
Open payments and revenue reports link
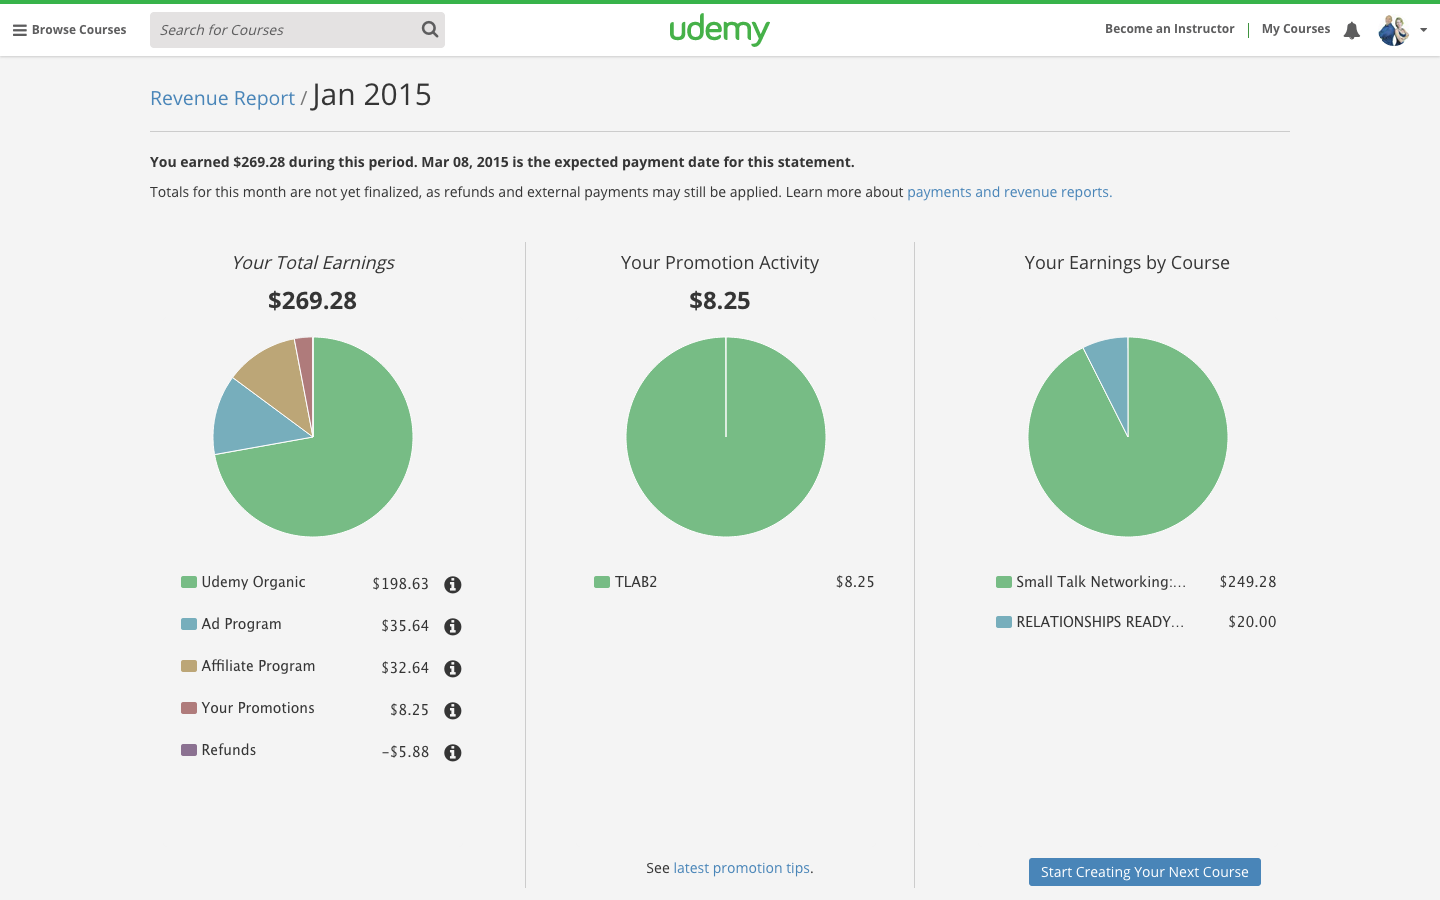point(1009,192)
